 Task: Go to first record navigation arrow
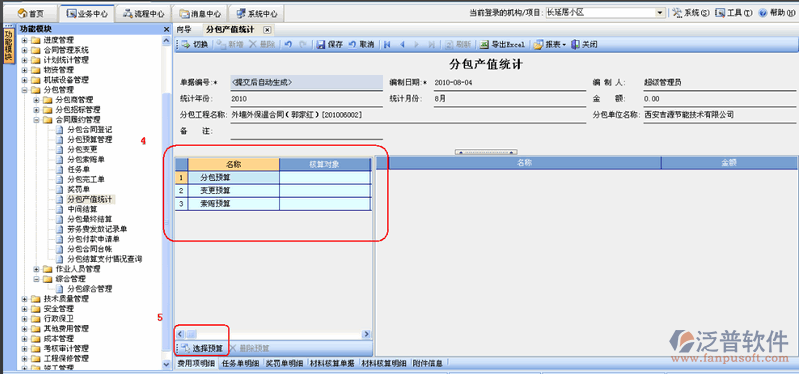[x=387, y=44]
